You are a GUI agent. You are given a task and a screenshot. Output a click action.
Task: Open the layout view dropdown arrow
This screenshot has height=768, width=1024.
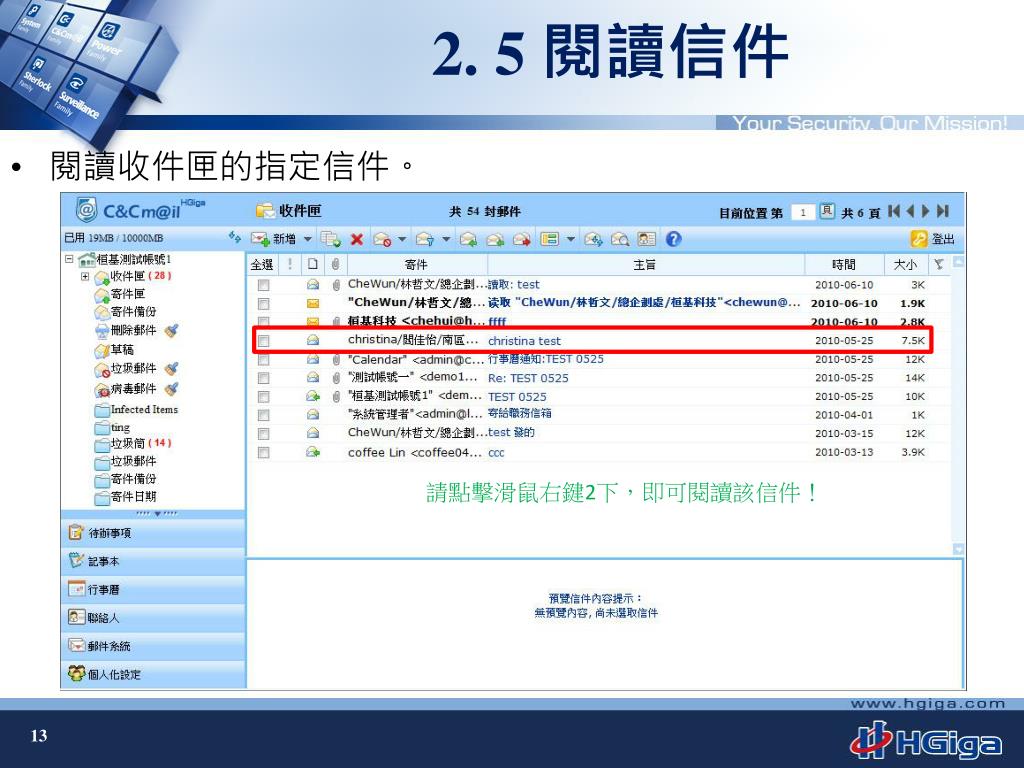570,239
